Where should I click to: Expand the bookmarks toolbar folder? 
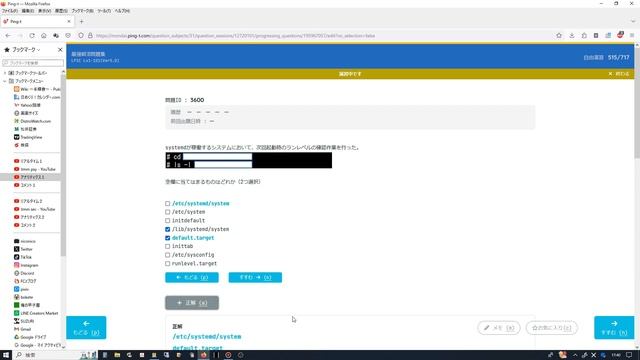click(5, 73)
